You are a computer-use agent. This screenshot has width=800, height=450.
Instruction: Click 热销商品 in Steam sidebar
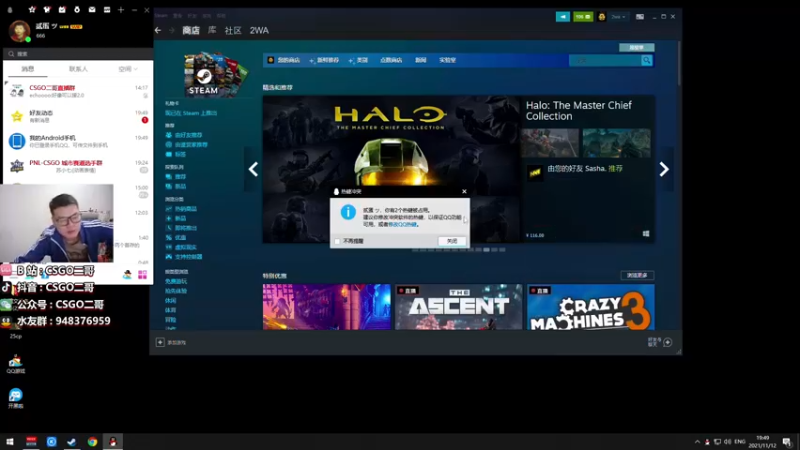[186, 209]
